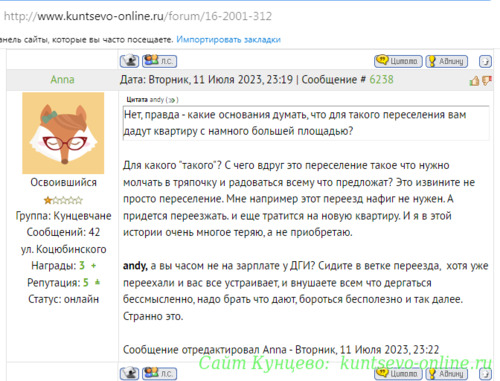500x381 pixels.
Task: Open Anna's profile via the top profile icon
Action: tap(129, 61)
